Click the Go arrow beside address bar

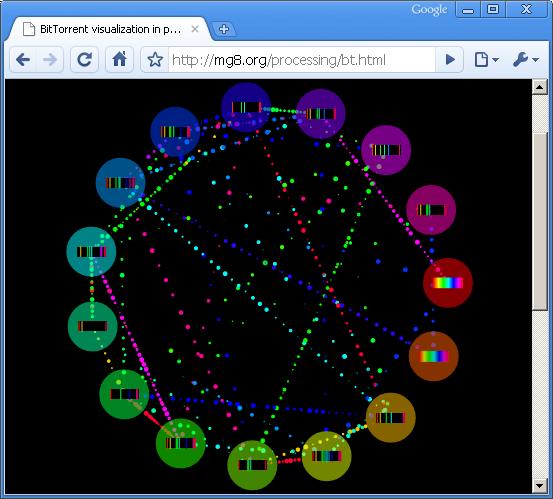click(450, 60)
